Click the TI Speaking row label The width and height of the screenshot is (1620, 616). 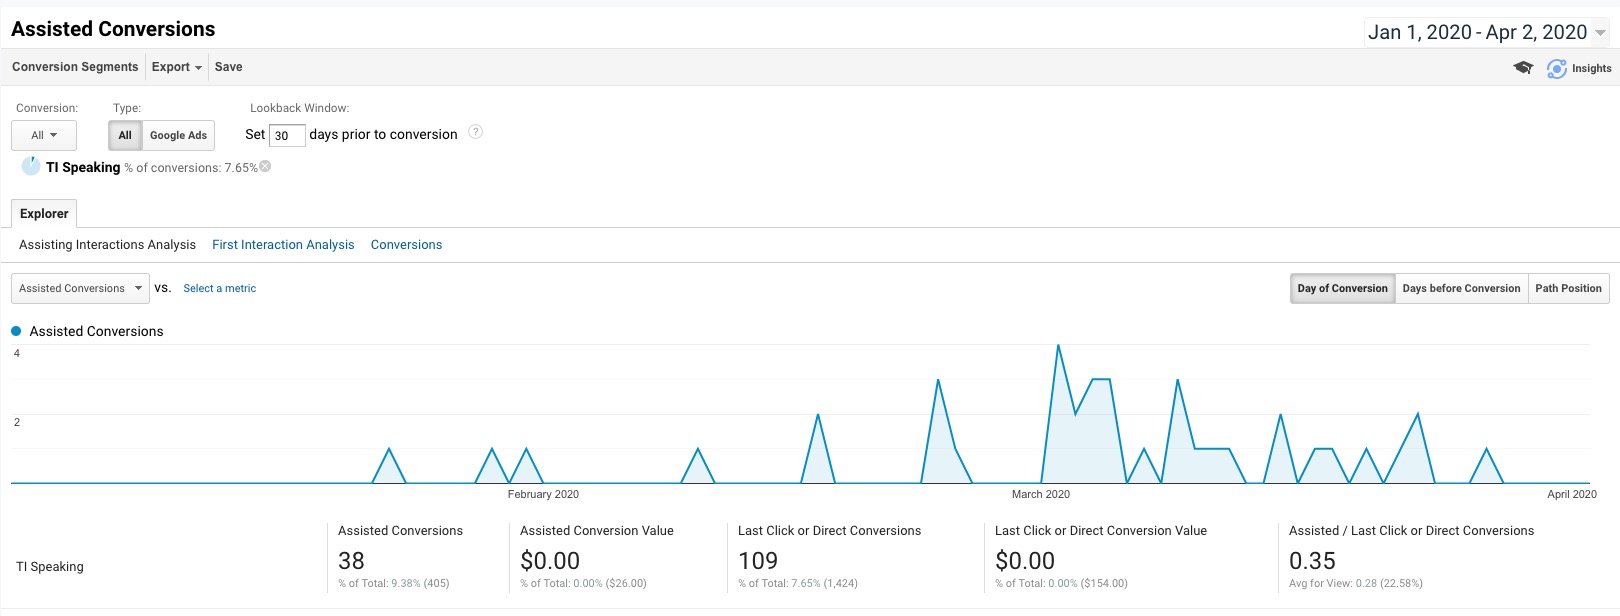click(50, 566)
